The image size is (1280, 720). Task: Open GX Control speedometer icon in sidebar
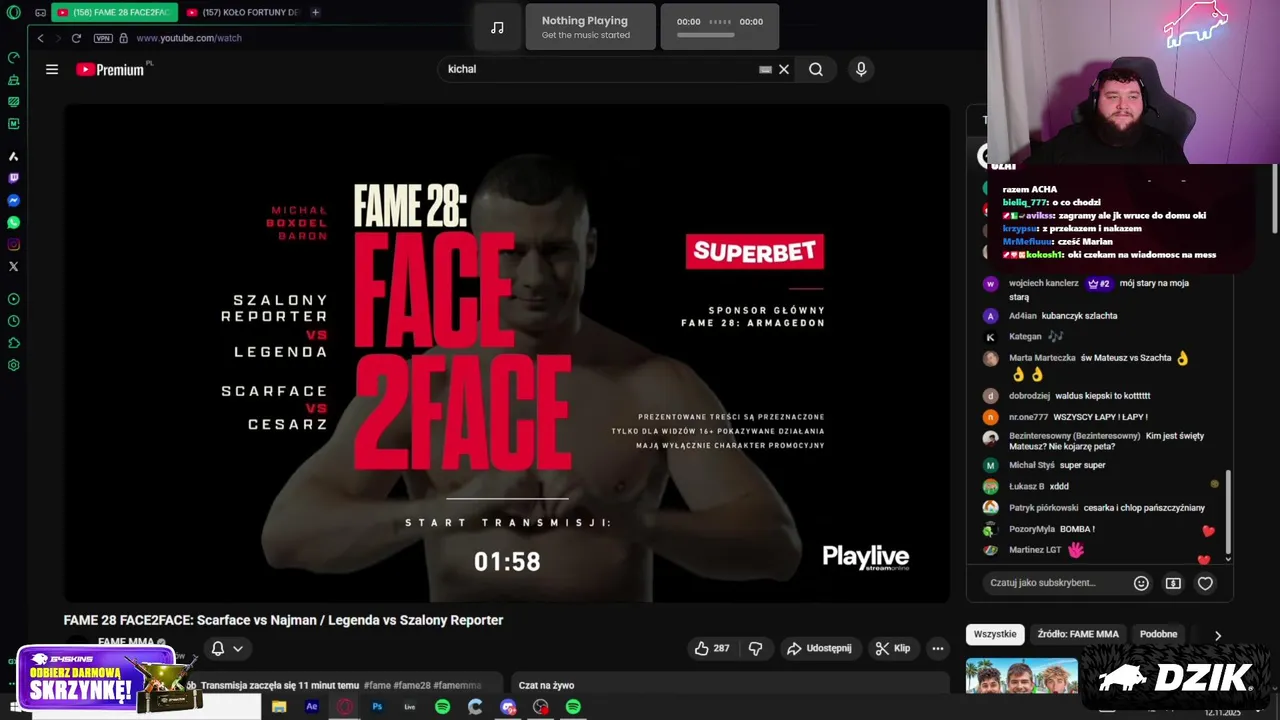click(13, 57)
